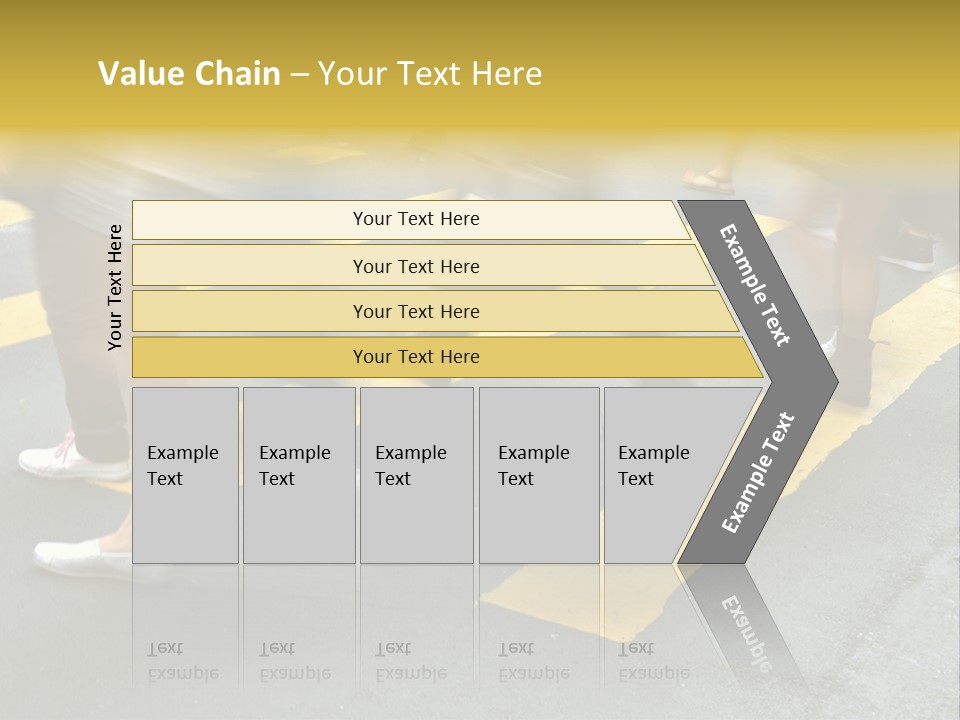960x720 pixels.
Task: Select the fourth gray "Example Text" box
Action: coord(538,475)
